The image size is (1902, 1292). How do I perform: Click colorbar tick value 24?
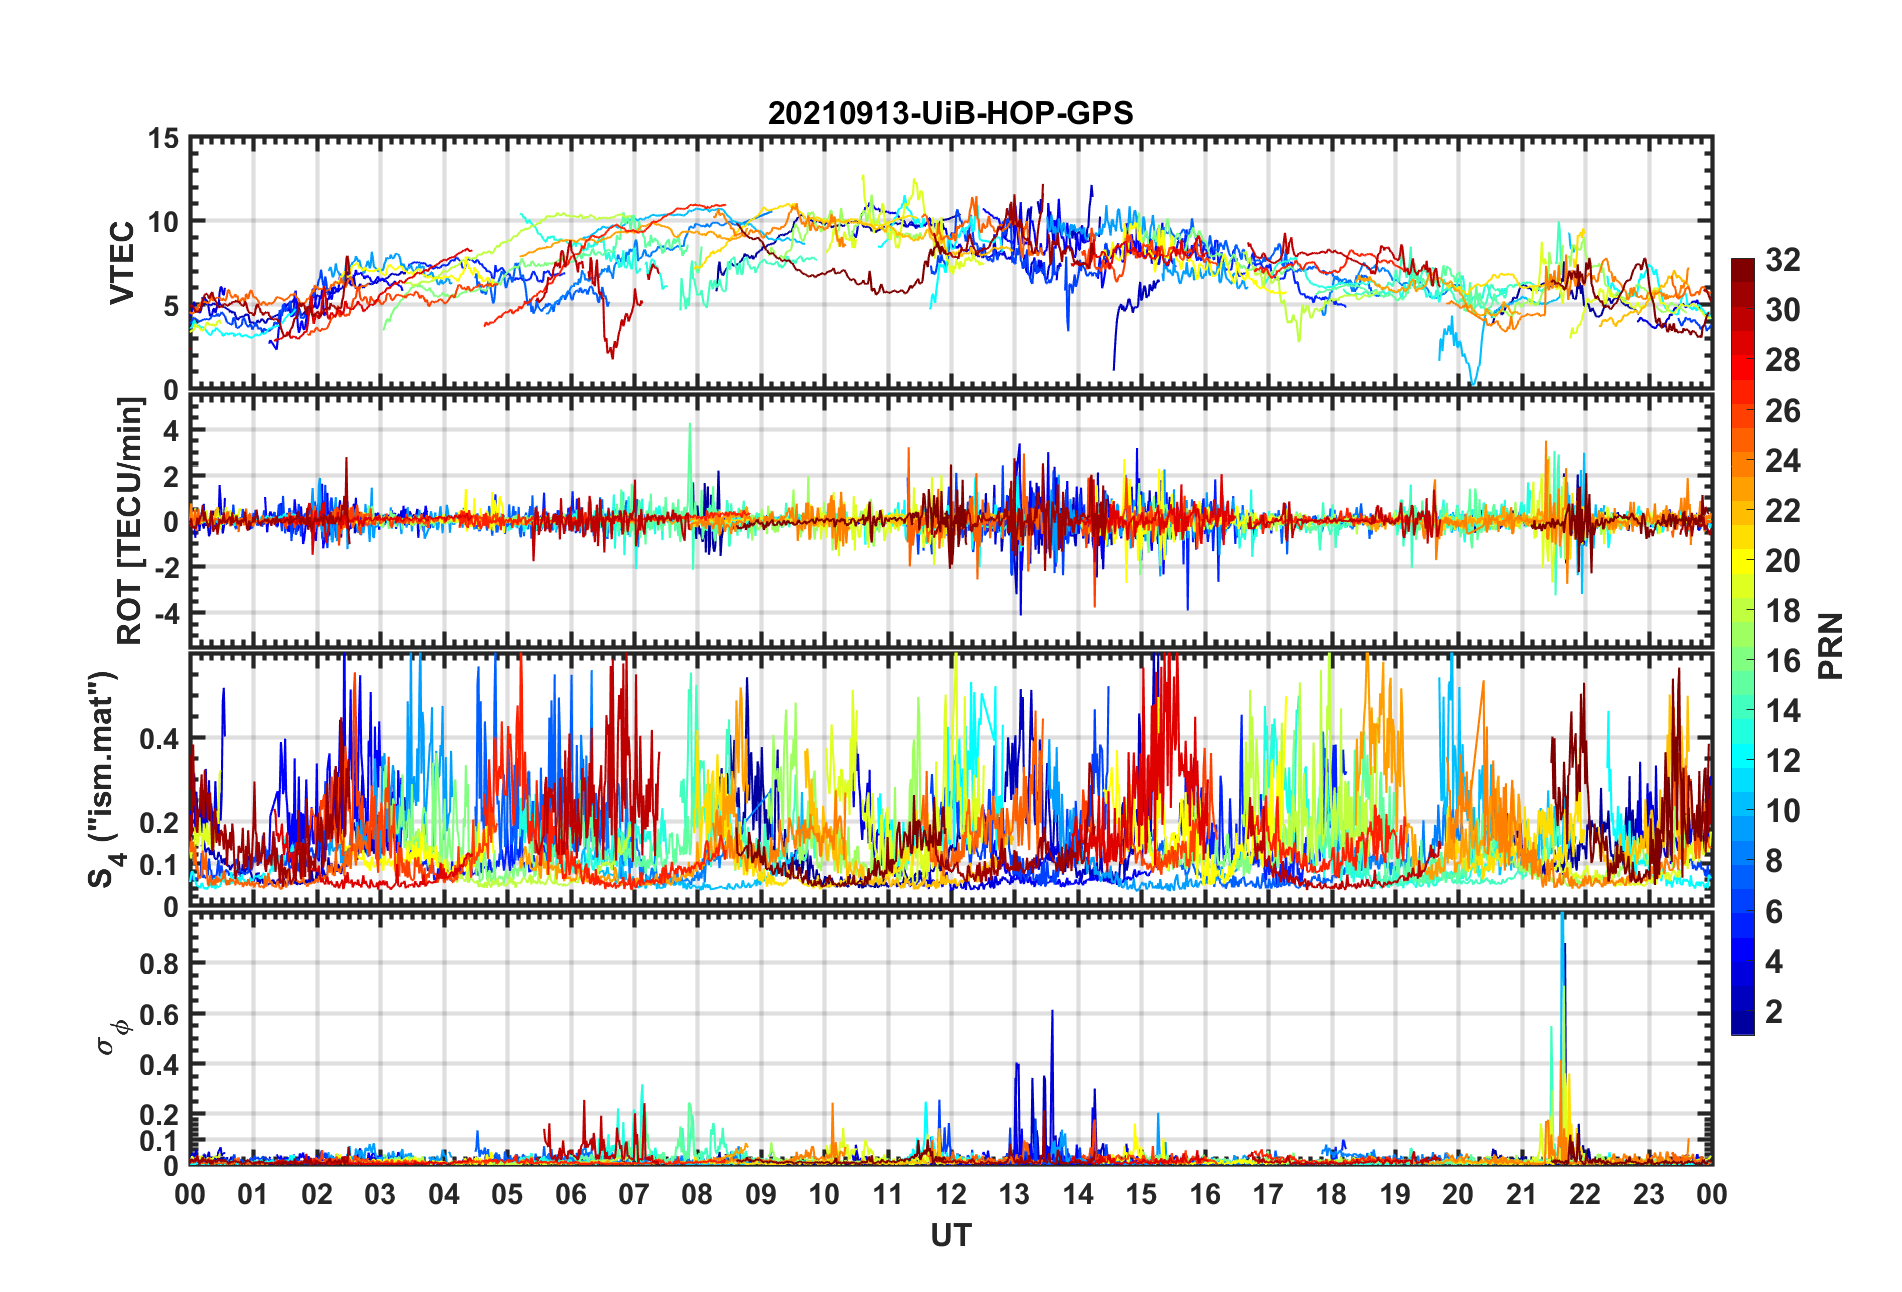1782,460
